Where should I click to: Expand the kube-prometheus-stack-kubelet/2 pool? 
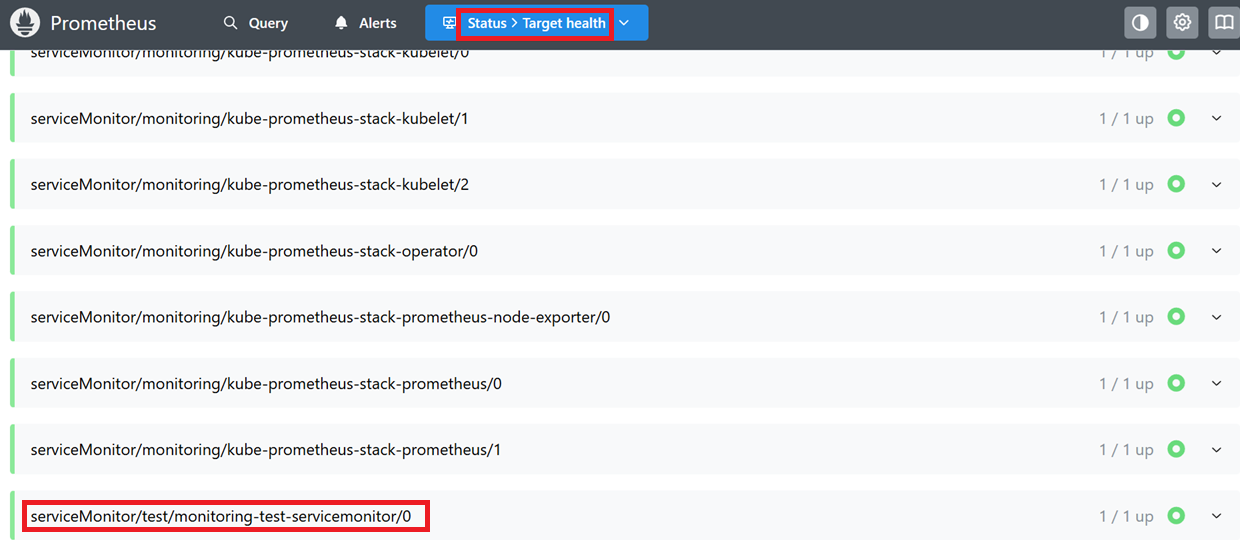1217,184
